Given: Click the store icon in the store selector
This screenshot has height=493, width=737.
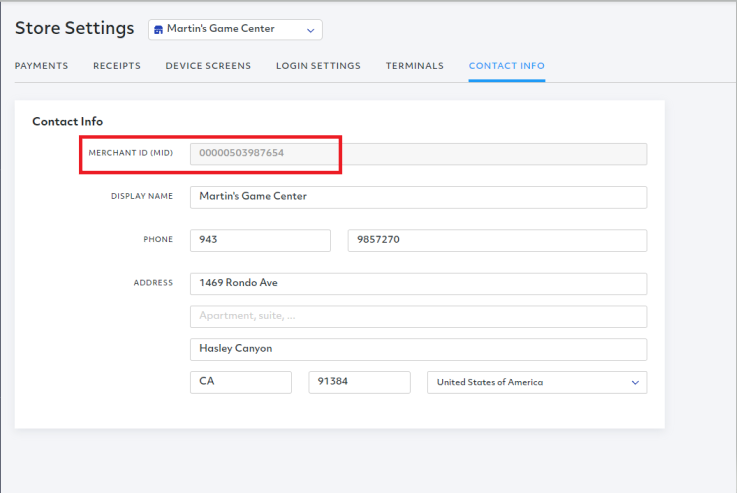Looking at the screenshot, I should click(159, 30).
